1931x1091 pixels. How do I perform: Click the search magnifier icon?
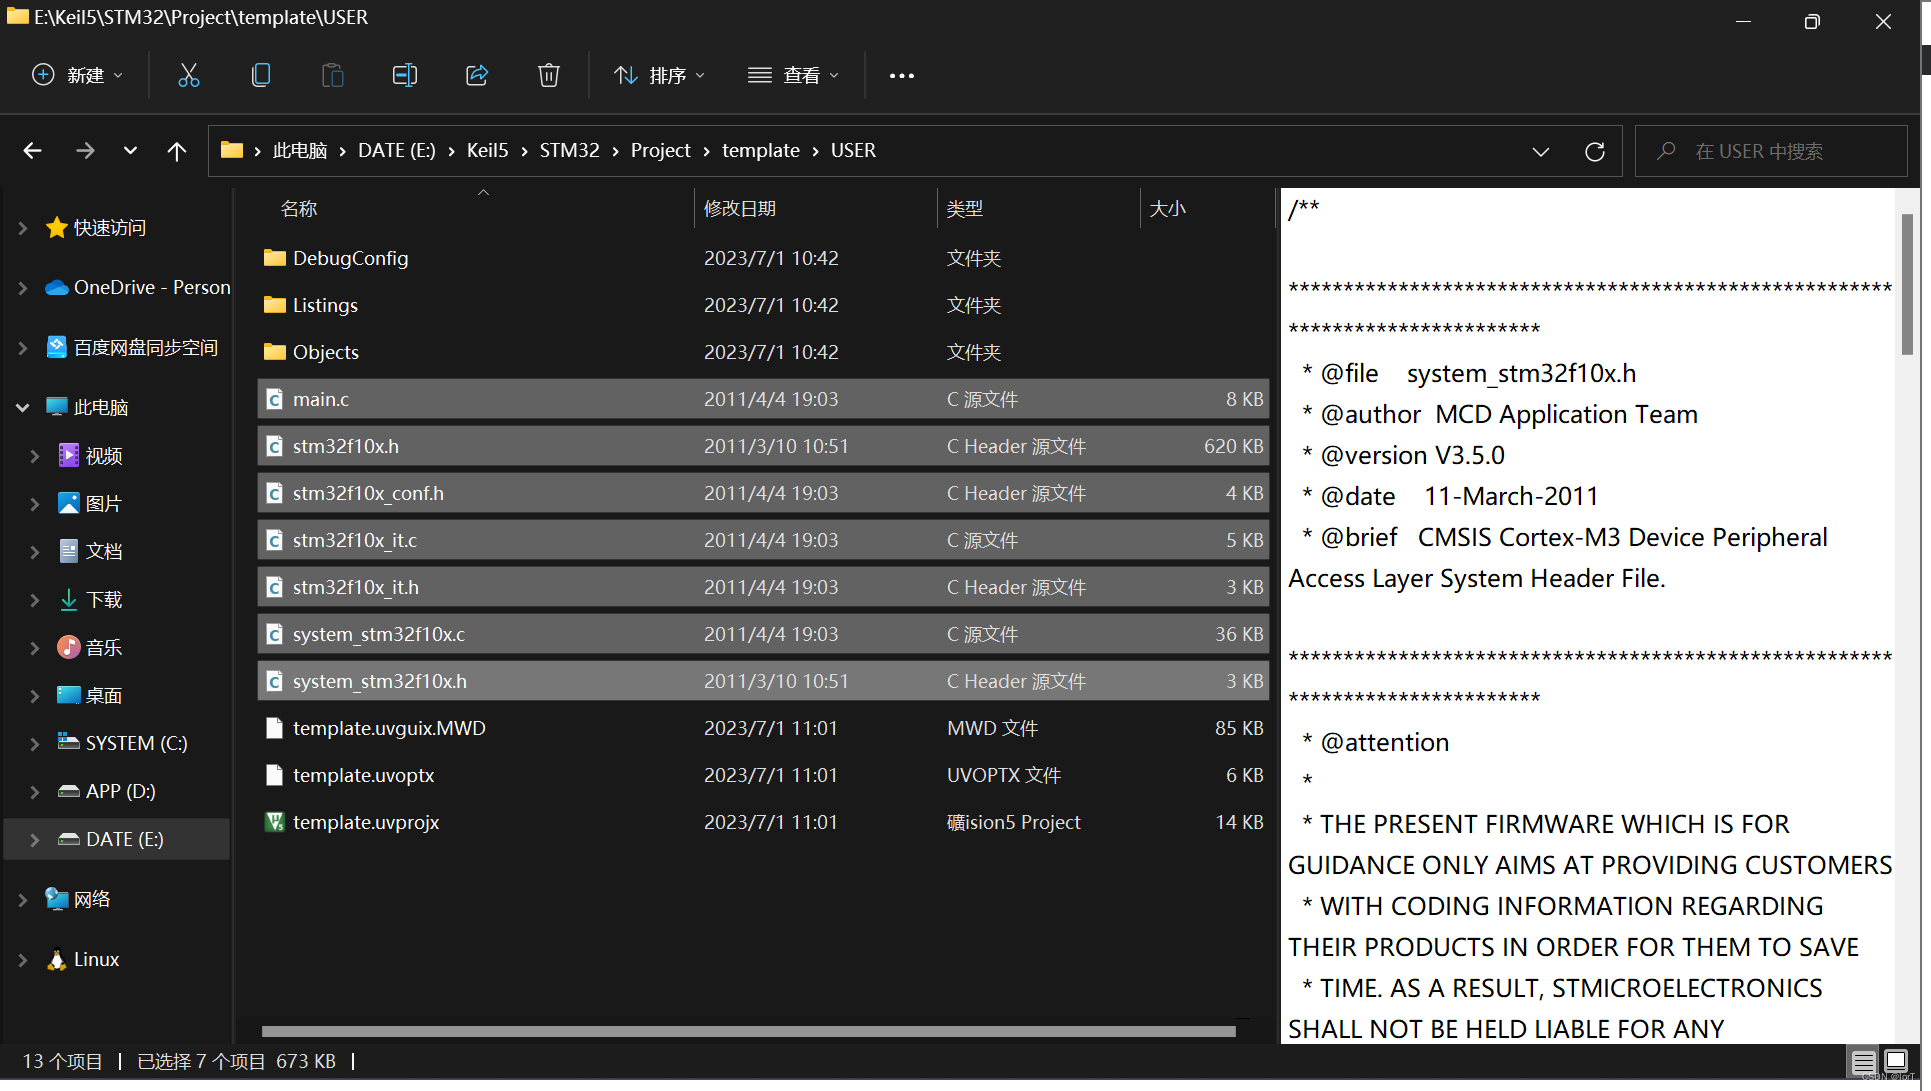[x=1665, y=151]
